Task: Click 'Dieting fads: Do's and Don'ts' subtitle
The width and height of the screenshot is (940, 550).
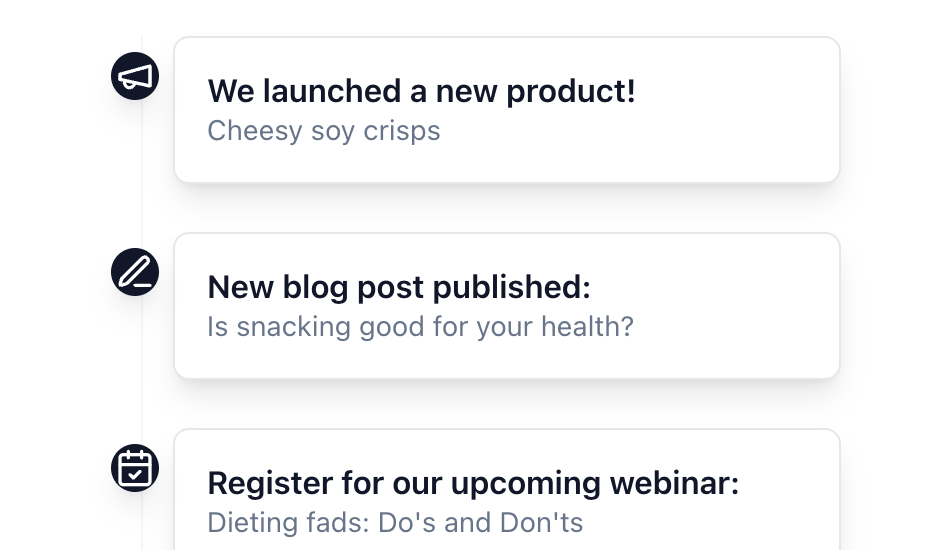Action: [394, 522]
